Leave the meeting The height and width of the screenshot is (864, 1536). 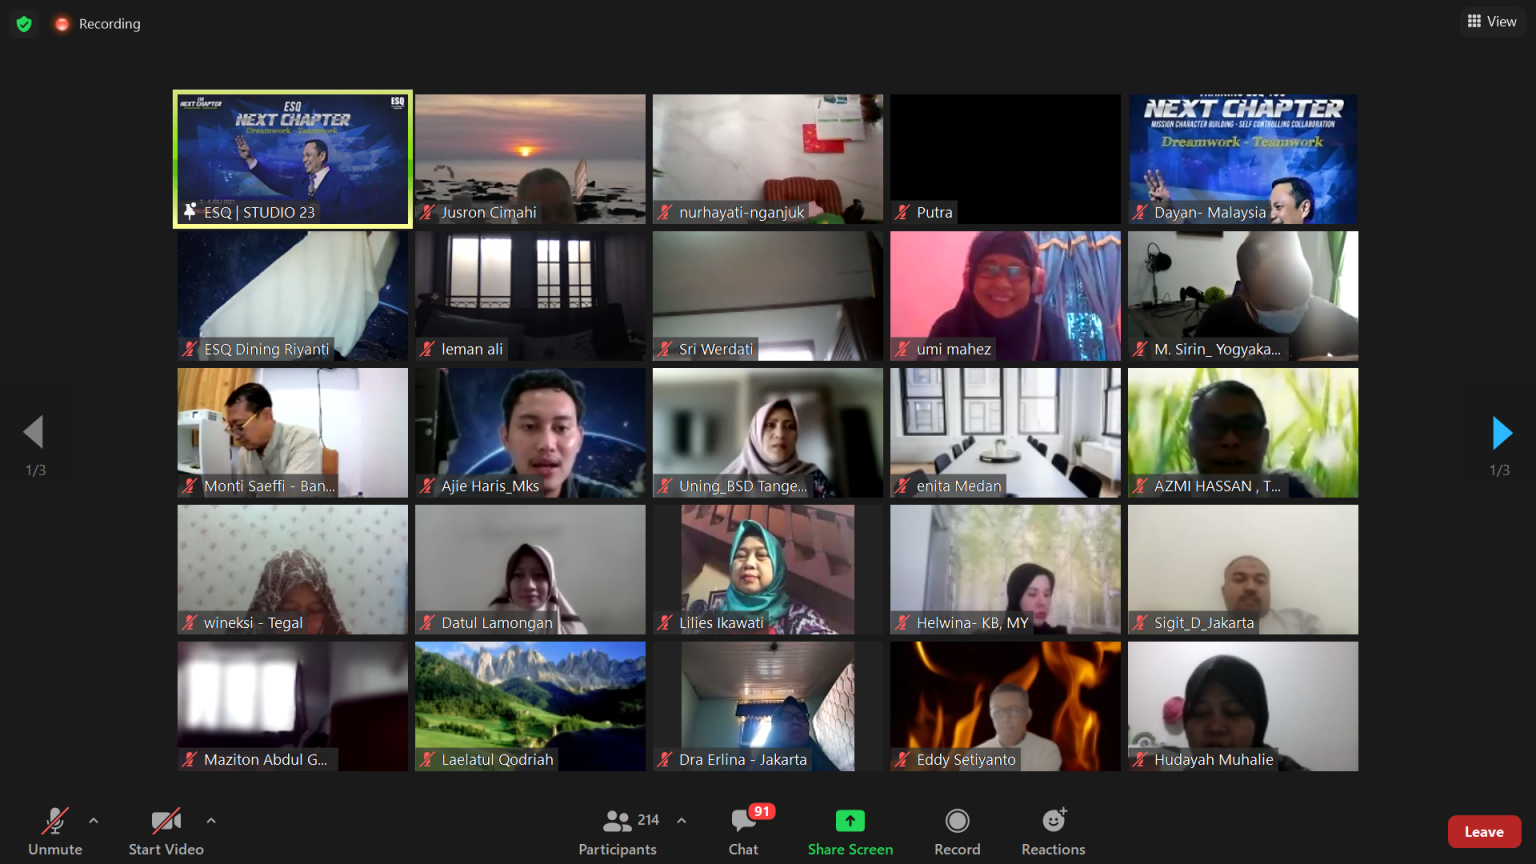point(1484,832)
